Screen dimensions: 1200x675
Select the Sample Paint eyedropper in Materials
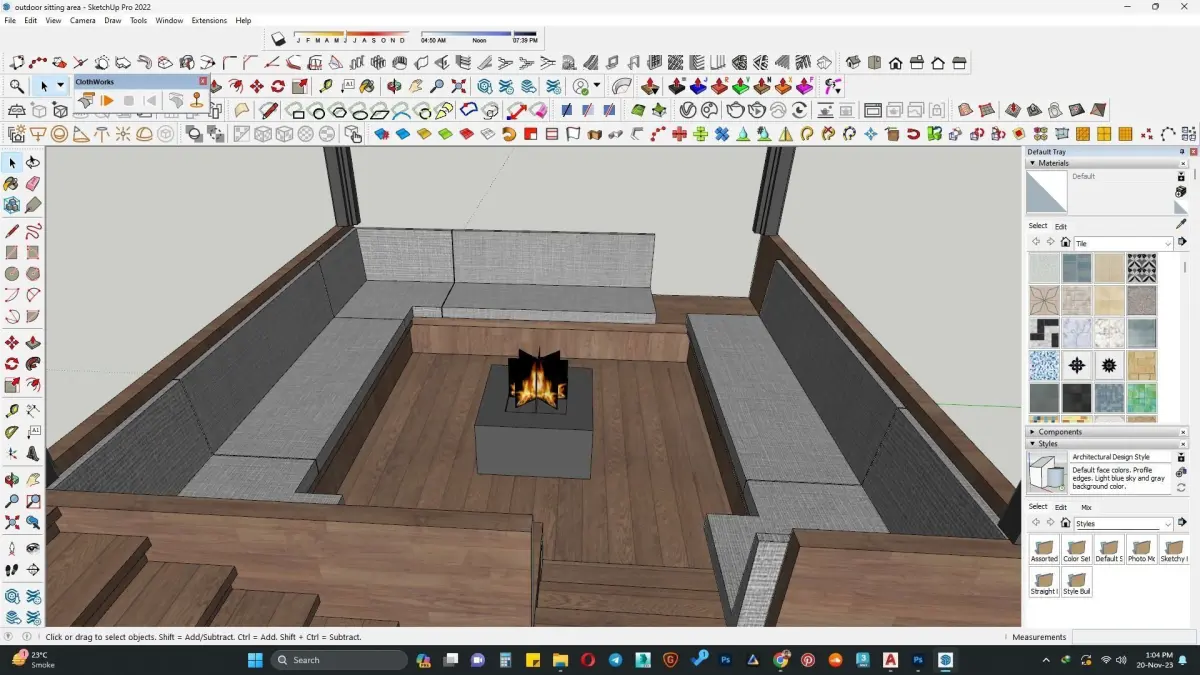coord(1181,225)
